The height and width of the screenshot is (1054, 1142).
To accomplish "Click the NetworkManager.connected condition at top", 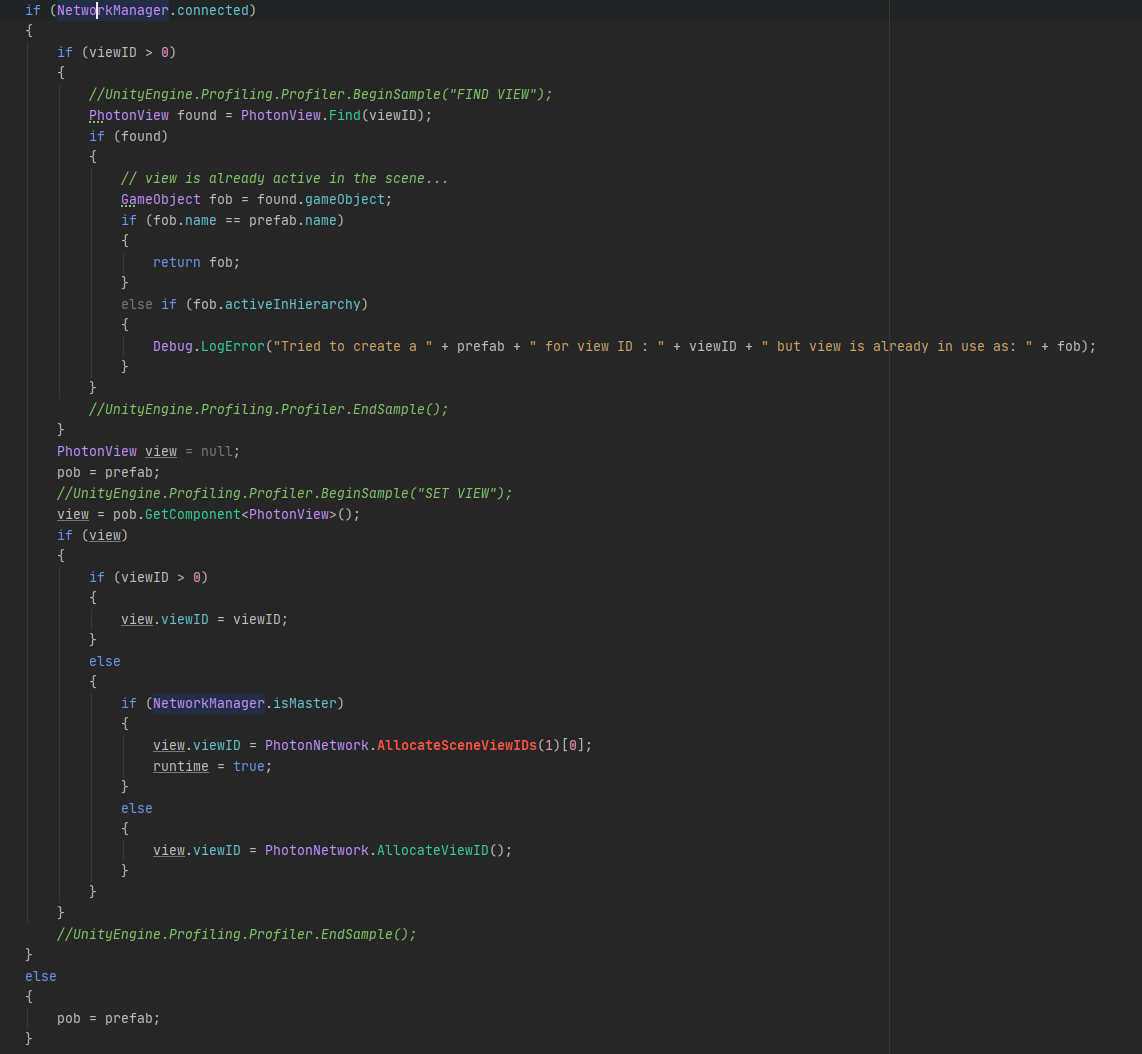I will 157,10.
